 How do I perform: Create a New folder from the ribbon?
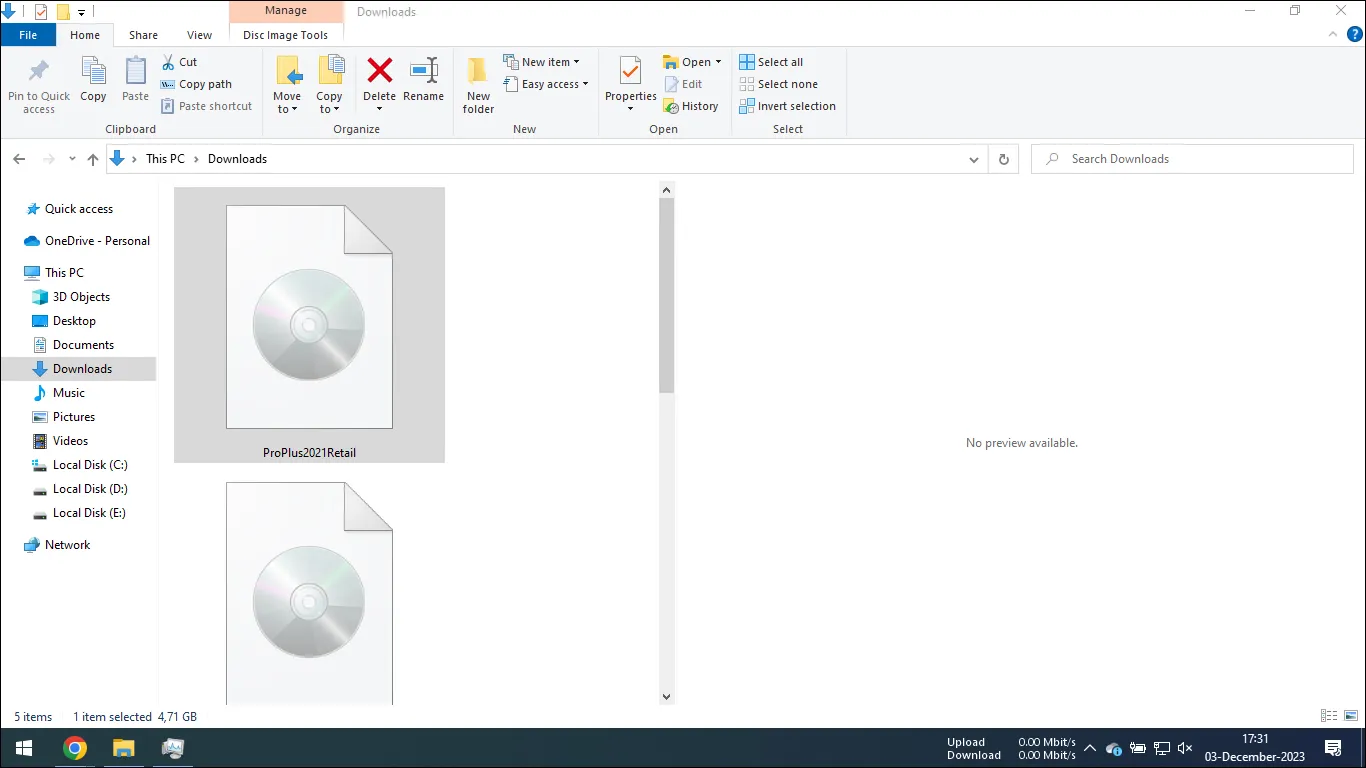tap(477, 85)
